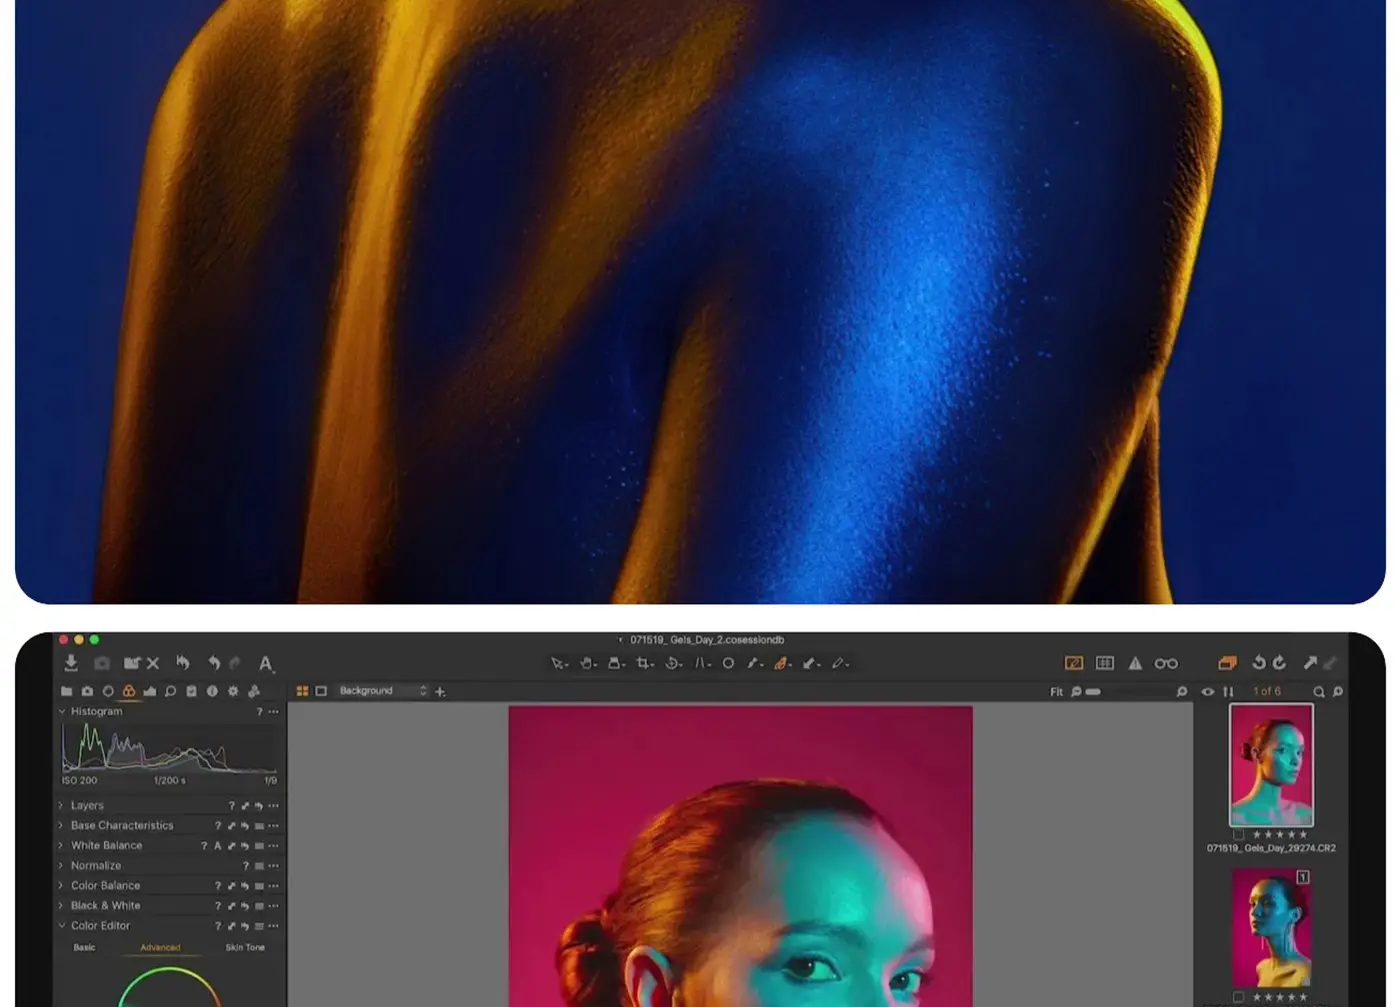Switch to the Skin Tone tab
The height and width of the screenshot is (1007, 1400).
(x=245, y=947)
